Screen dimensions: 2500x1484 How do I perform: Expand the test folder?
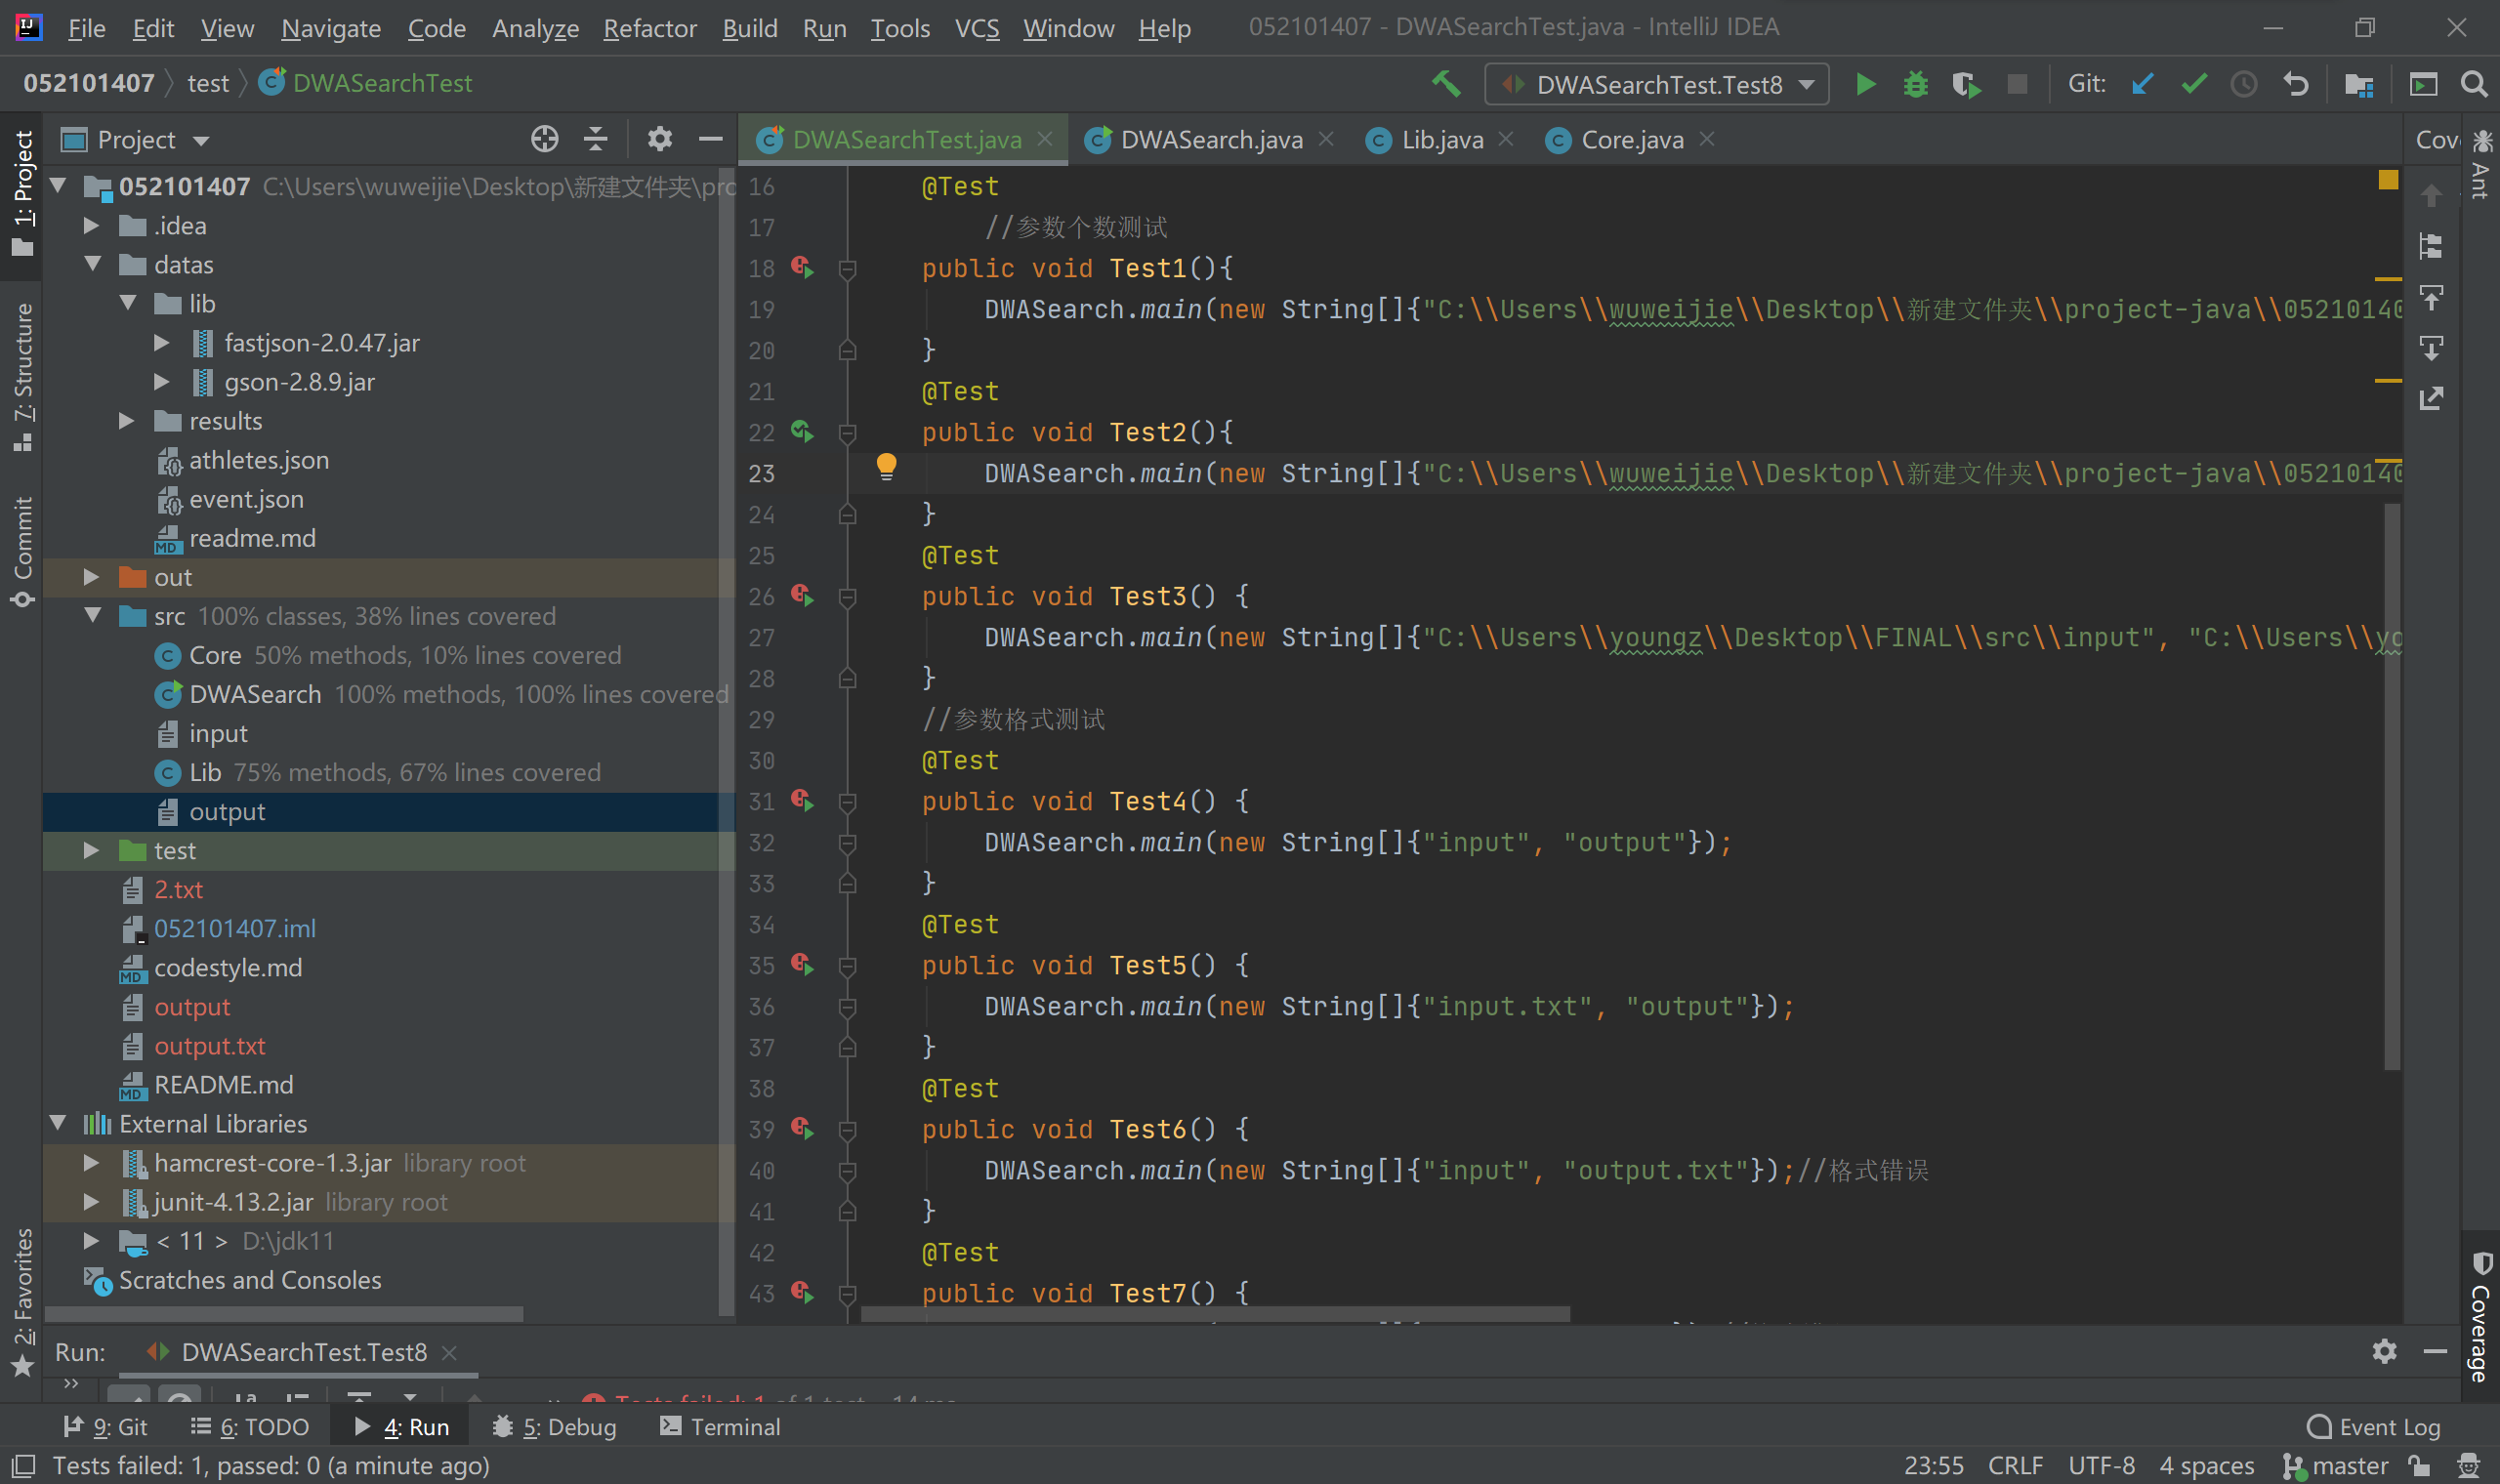pyautogui.click(x=91, y=850)
